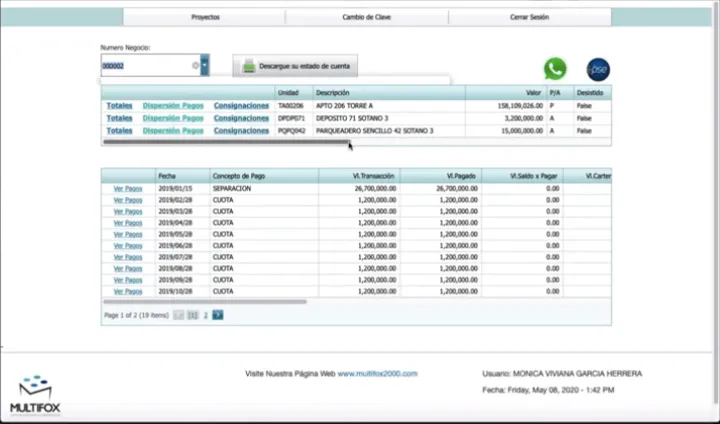This screenshot has height=424, width=720.
Task: Expand the Numero Negocio dropdown arrow
Action: coord(205,66)
